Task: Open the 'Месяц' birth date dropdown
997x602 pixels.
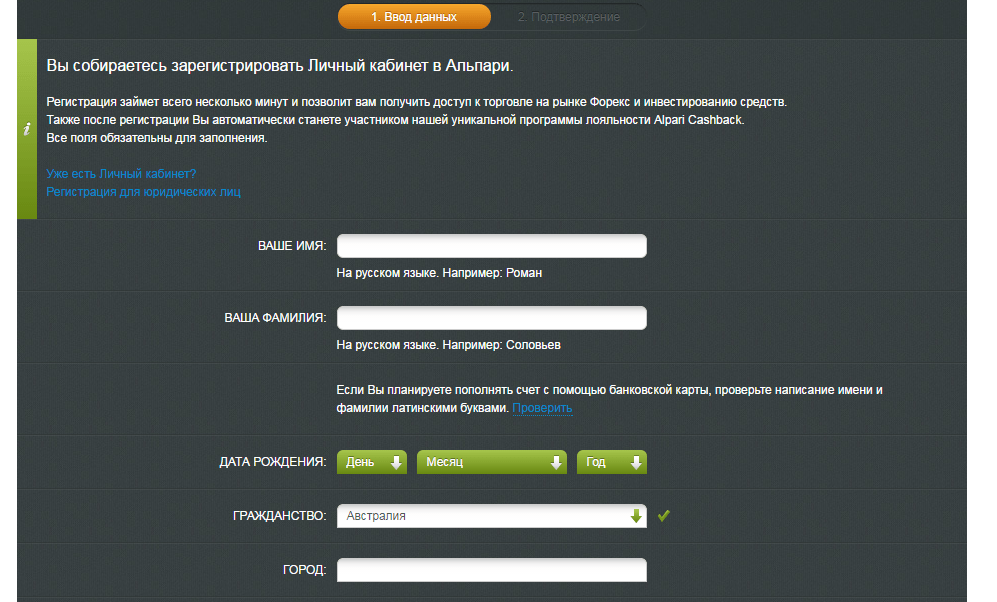Action: 492,462
